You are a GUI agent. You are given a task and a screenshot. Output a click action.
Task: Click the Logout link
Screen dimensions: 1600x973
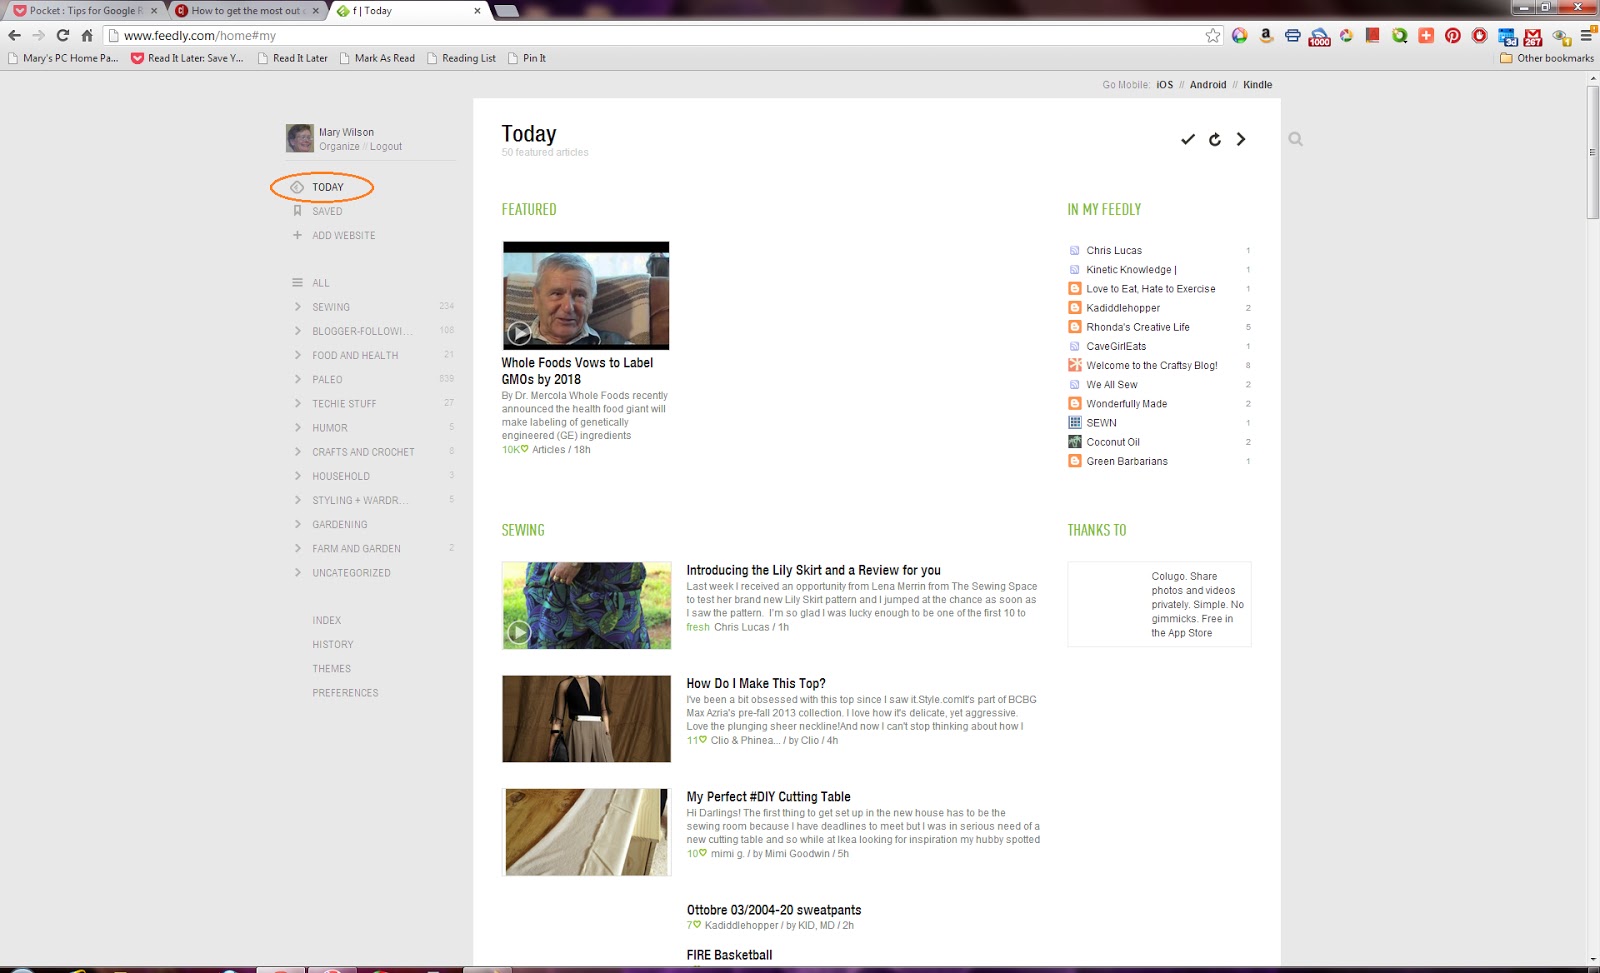pyautogui.click(x=386, y=146)
